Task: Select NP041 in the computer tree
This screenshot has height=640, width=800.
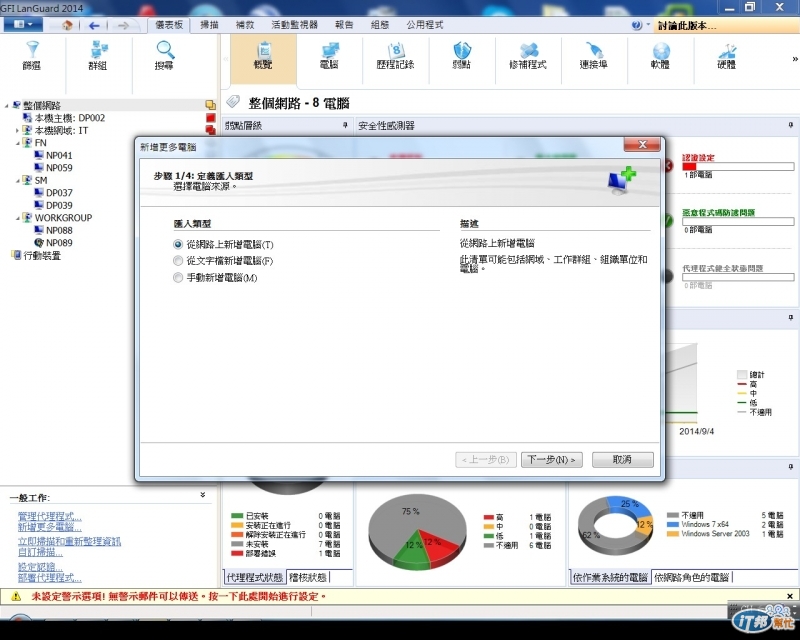Action: [x=59, y=155]
